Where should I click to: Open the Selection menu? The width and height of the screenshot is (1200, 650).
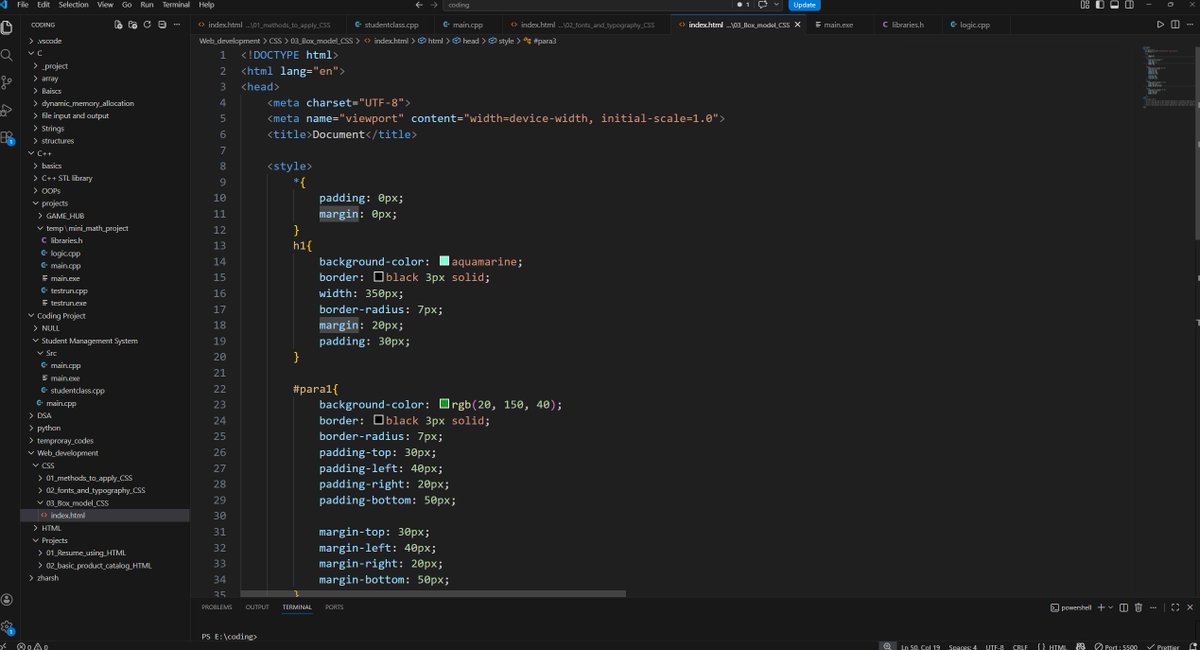[73, 5]
